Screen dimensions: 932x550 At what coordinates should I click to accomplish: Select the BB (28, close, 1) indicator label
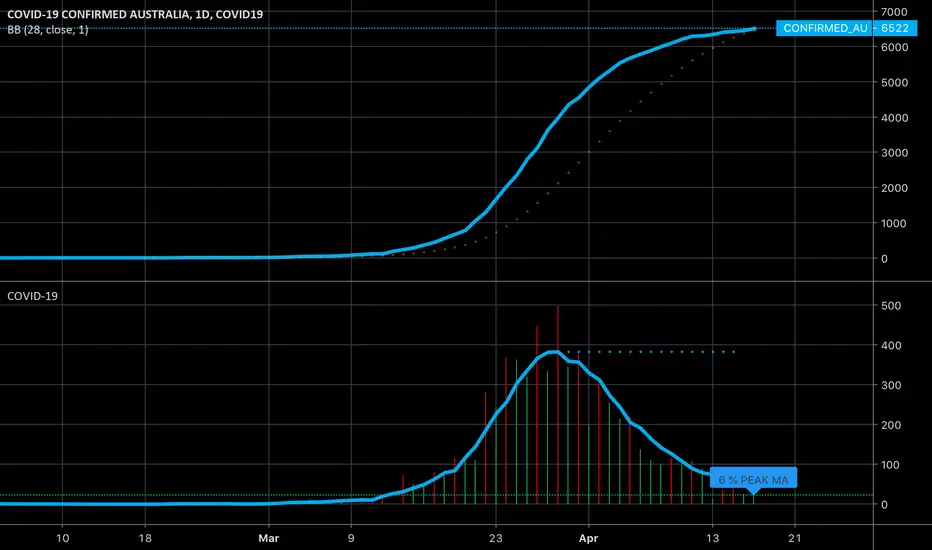(48, 30)
